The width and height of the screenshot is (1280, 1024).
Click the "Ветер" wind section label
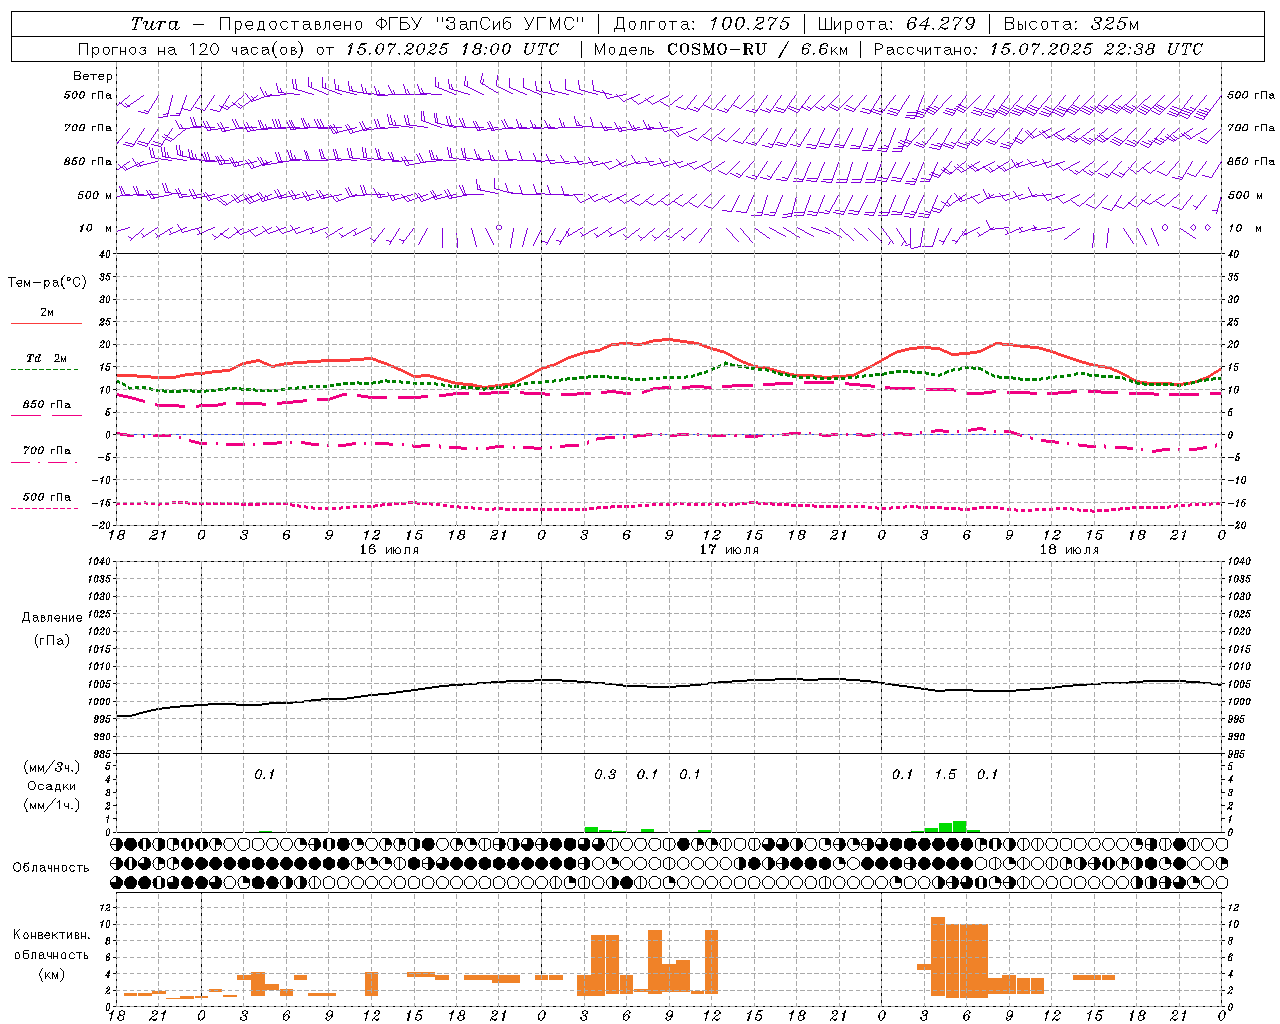tap(93, 76)
